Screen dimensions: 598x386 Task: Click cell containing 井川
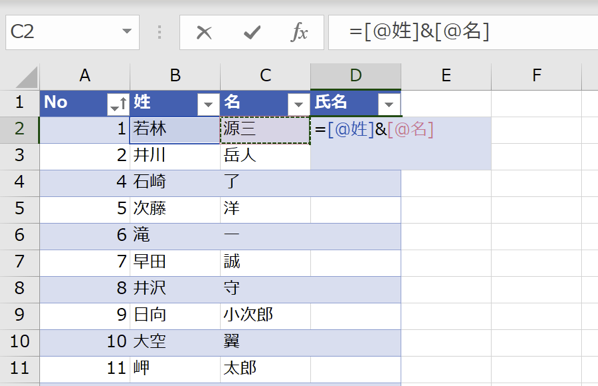pyautogui.click(x=175, y=156)
